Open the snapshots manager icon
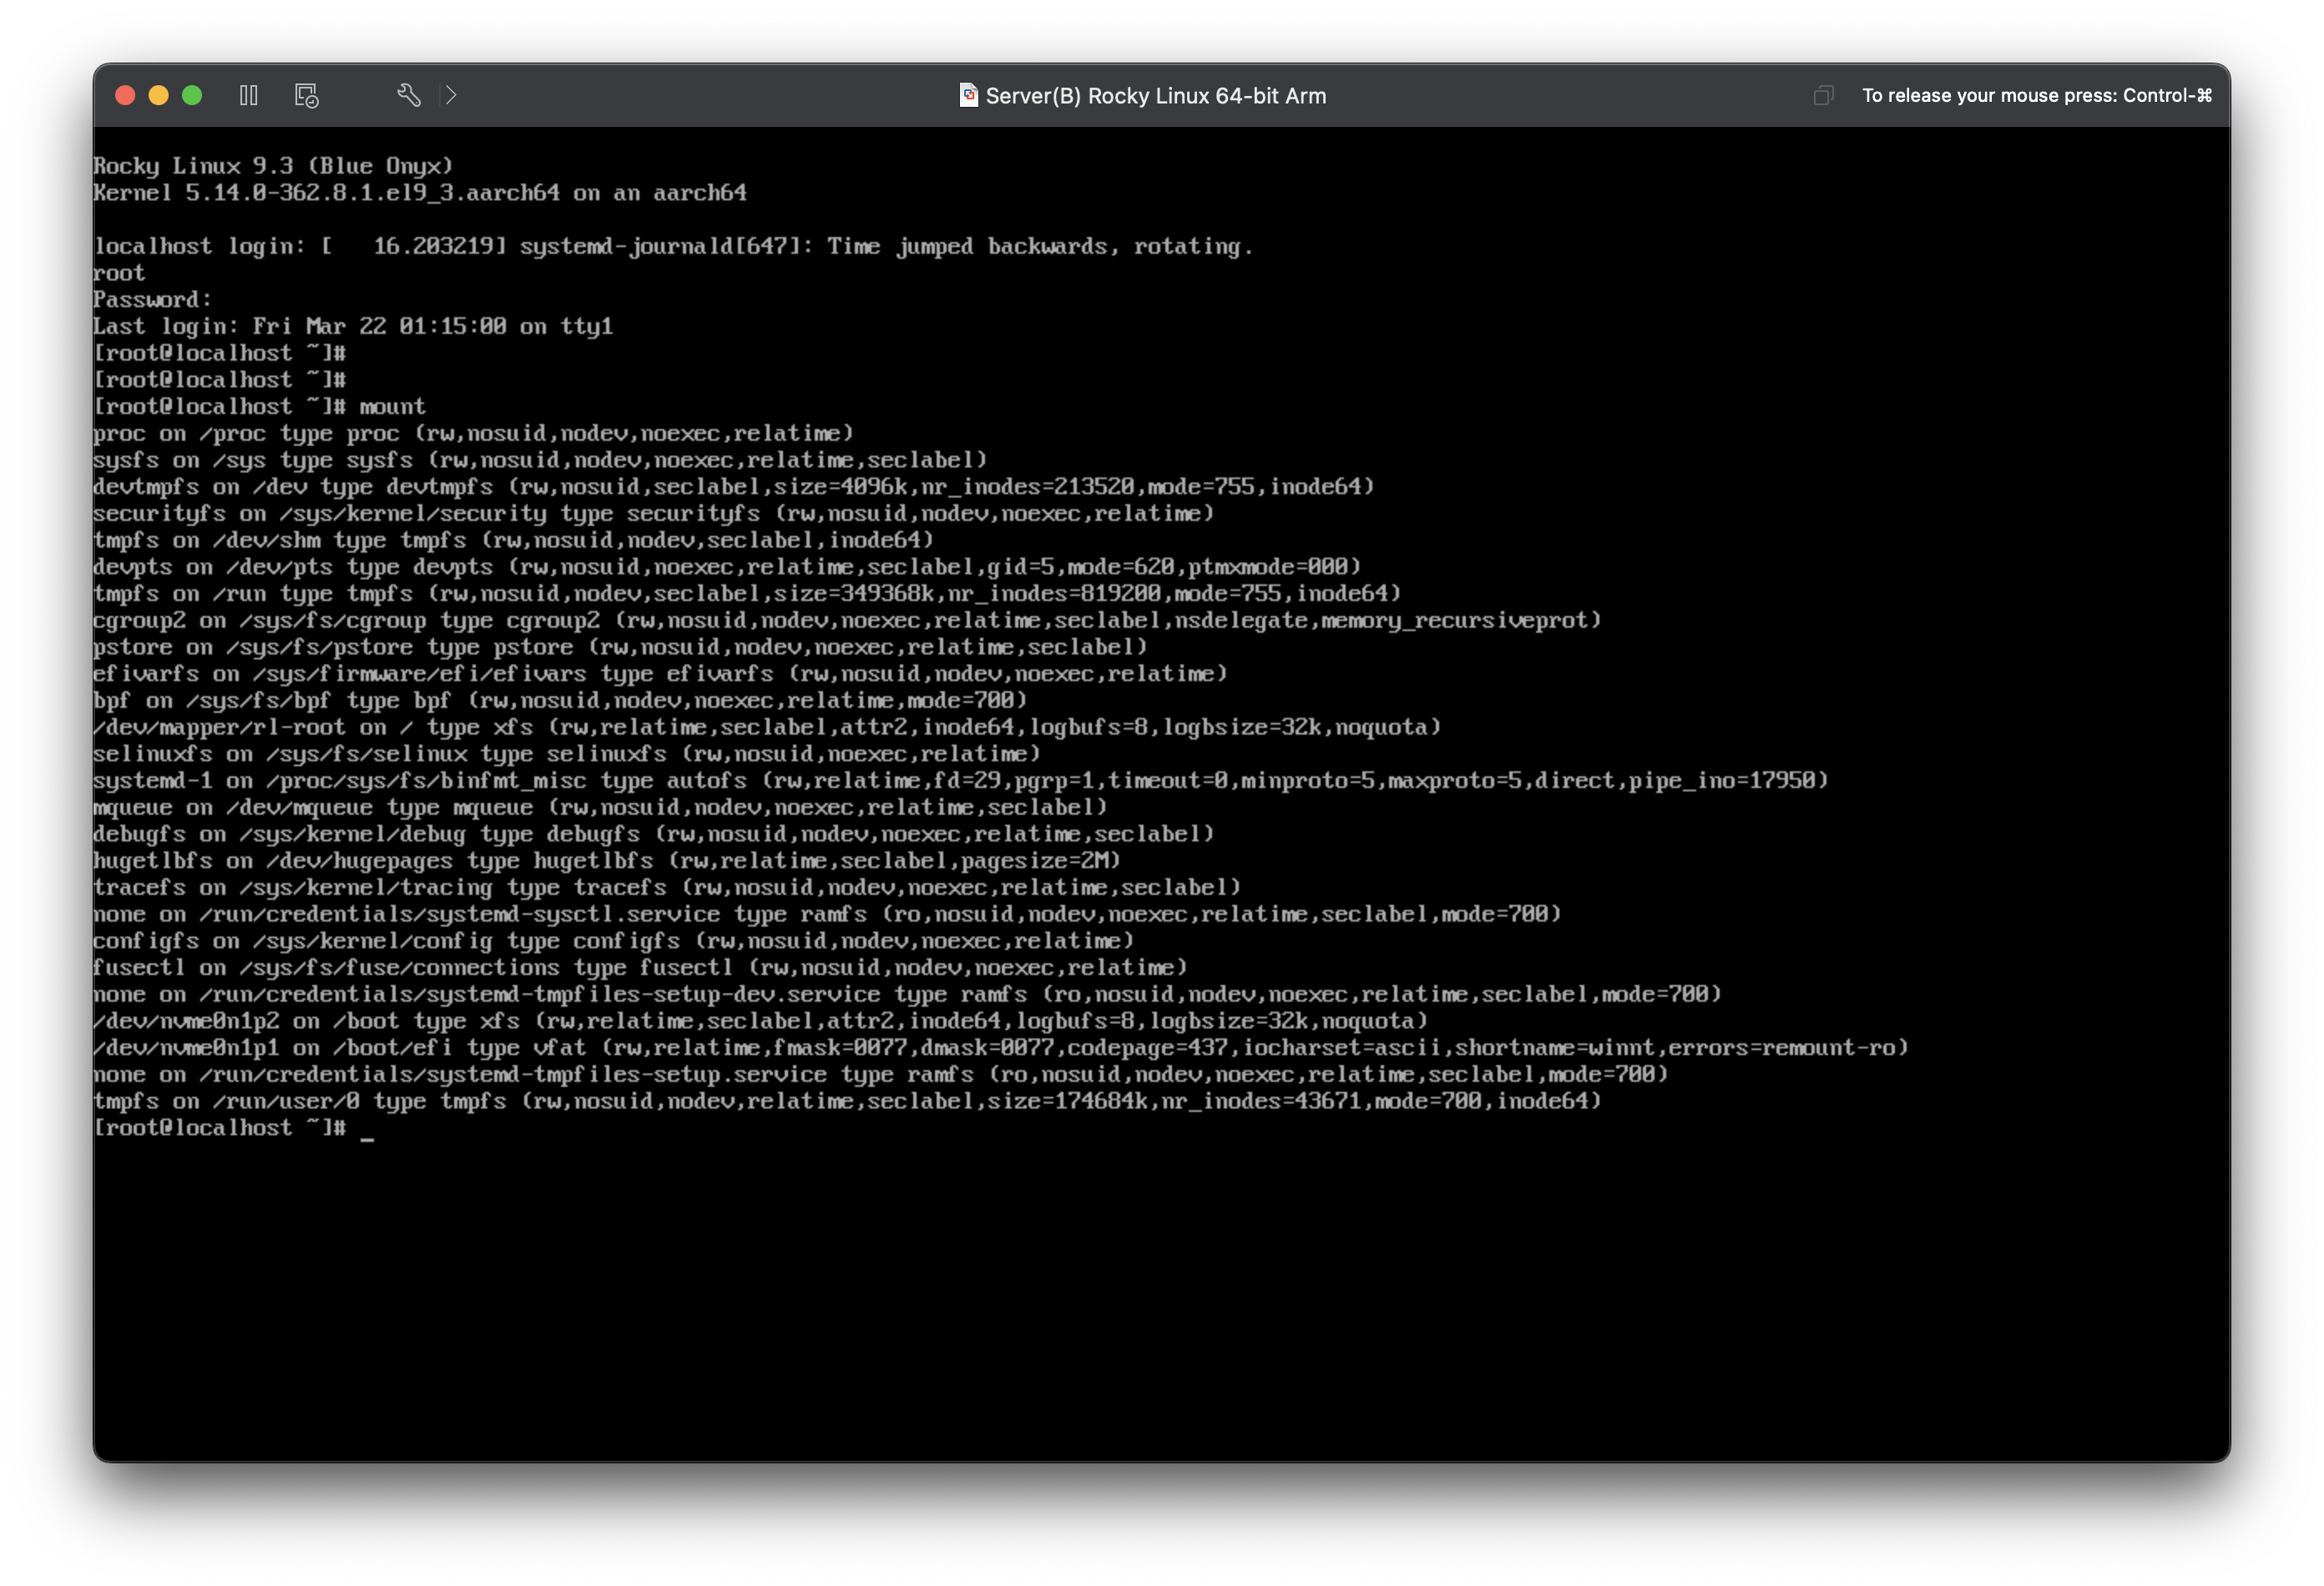This screenshot has height=1586, width=2324. [x=306, y=95]
